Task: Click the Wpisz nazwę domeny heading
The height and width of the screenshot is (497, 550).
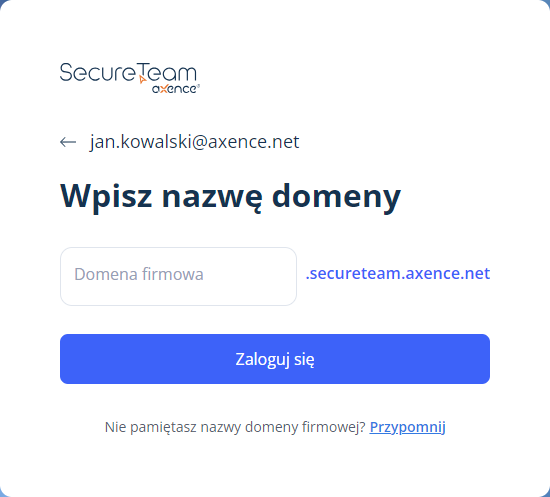Action: [x=230, y=197]
